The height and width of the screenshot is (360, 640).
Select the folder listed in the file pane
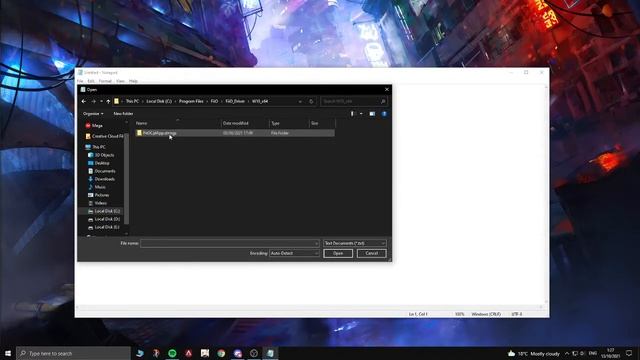235,133
